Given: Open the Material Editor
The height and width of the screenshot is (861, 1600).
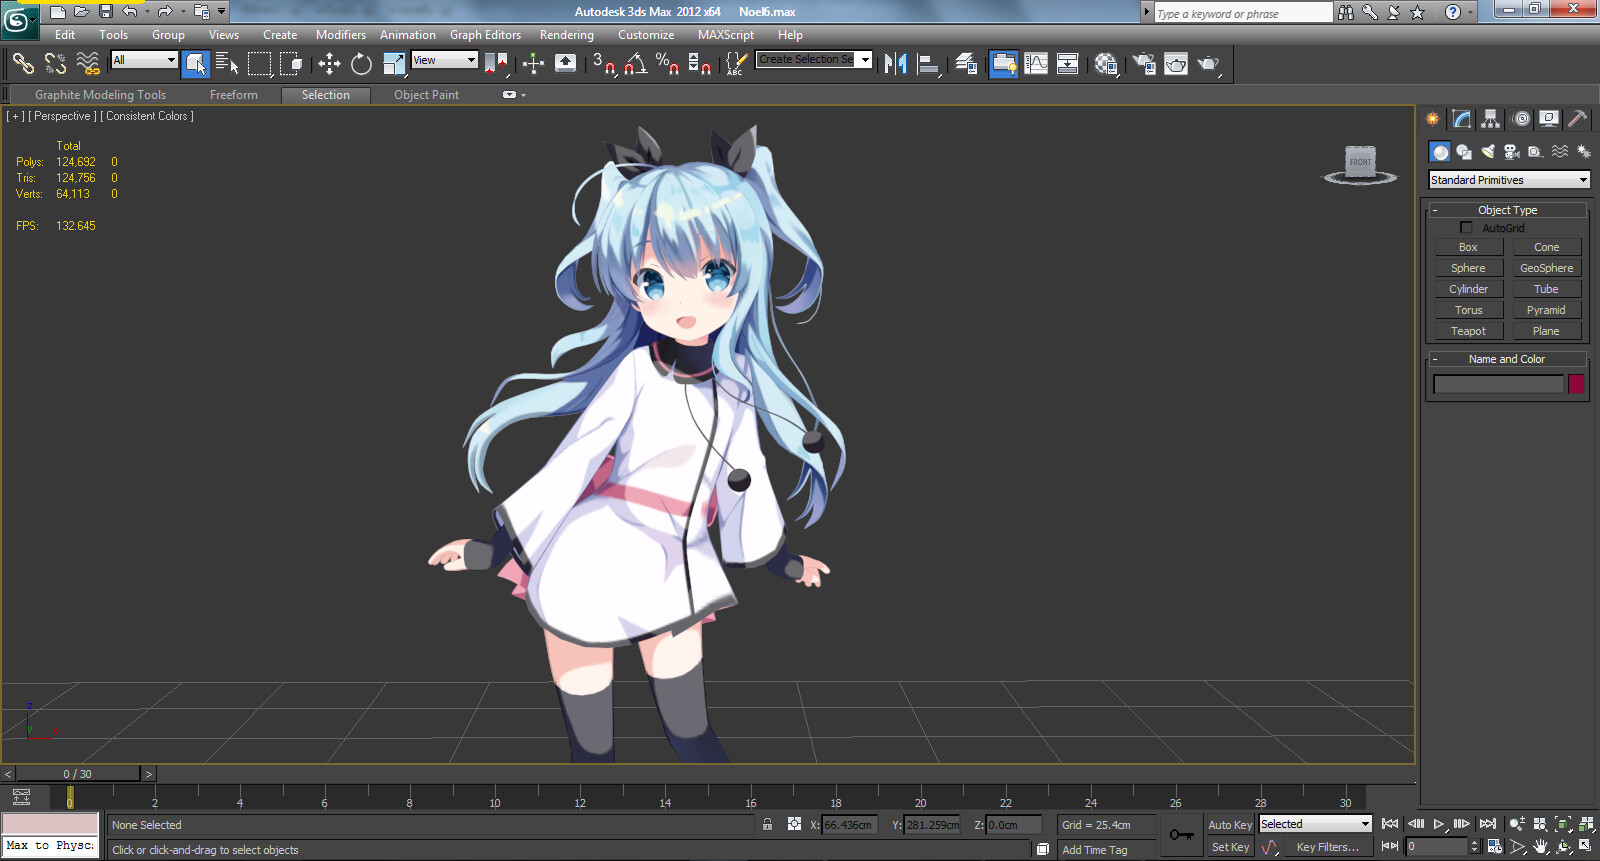Looking at the screenshot, I should pyautogui.click(x=1105, y=64).
